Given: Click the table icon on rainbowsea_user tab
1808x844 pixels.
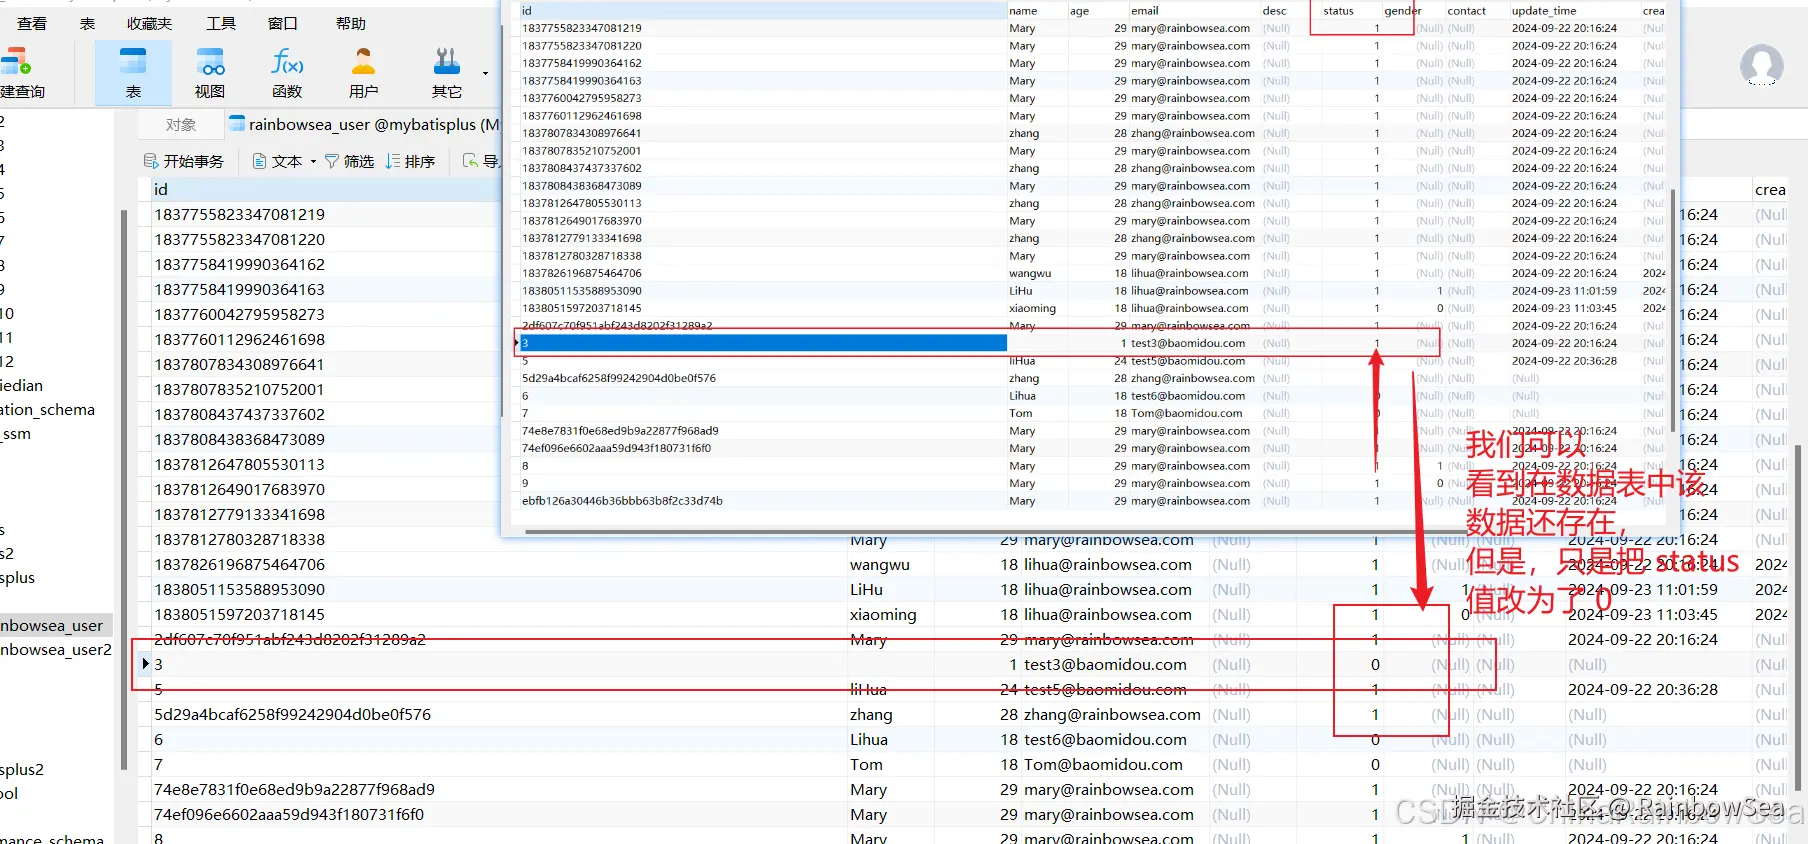Looking at the screenshot, I should pos(237,124).
